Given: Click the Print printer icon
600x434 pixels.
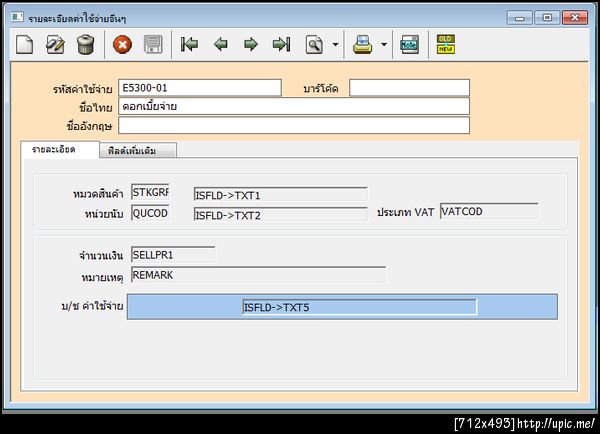Looking at the screenshot, I should (x=362, y=44).
